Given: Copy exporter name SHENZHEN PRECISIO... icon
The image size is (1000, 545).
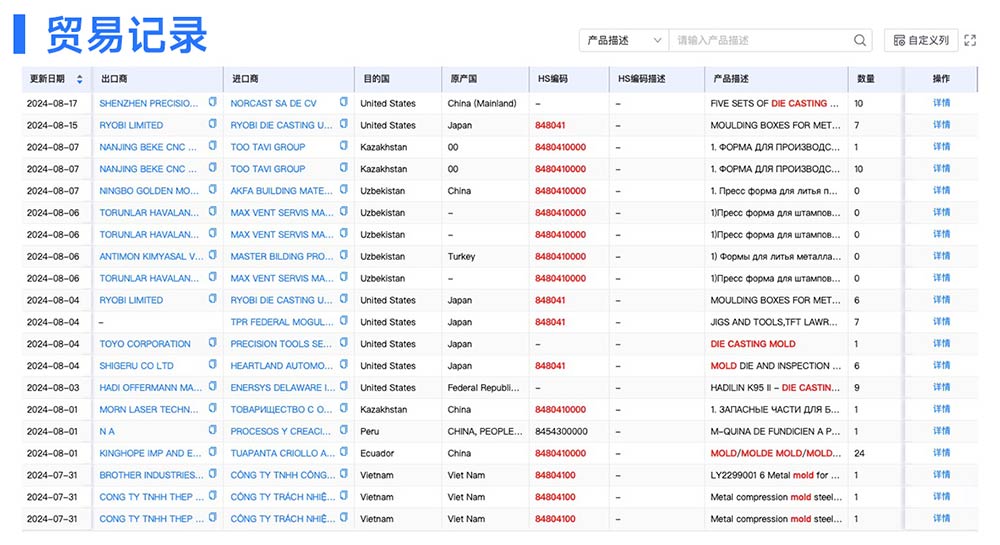Looking at the screenshot, I should click(x=212, y=102).
